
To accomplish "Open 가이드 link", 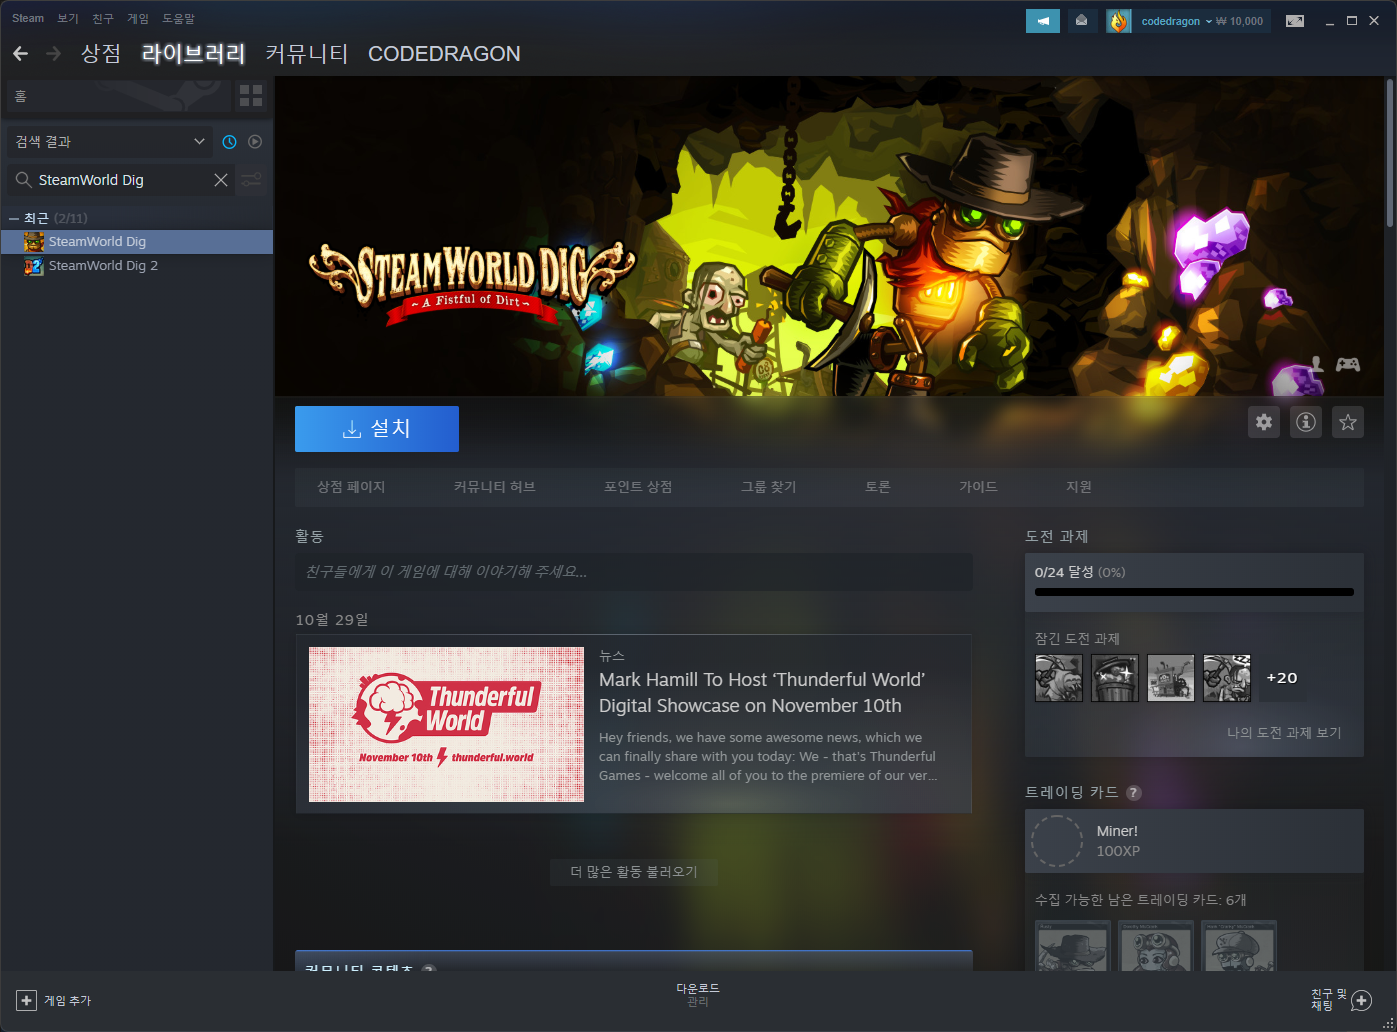I will click(x=978, y=487).
